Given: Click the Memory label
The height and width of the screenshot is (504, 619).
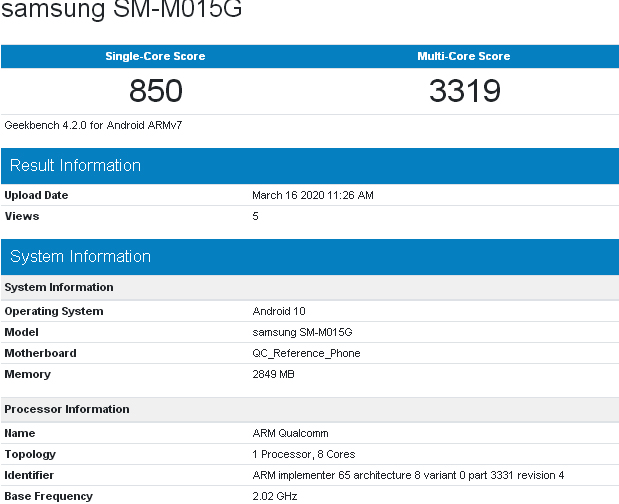Looking at the screenshot, I should click(x=28, y=374).
